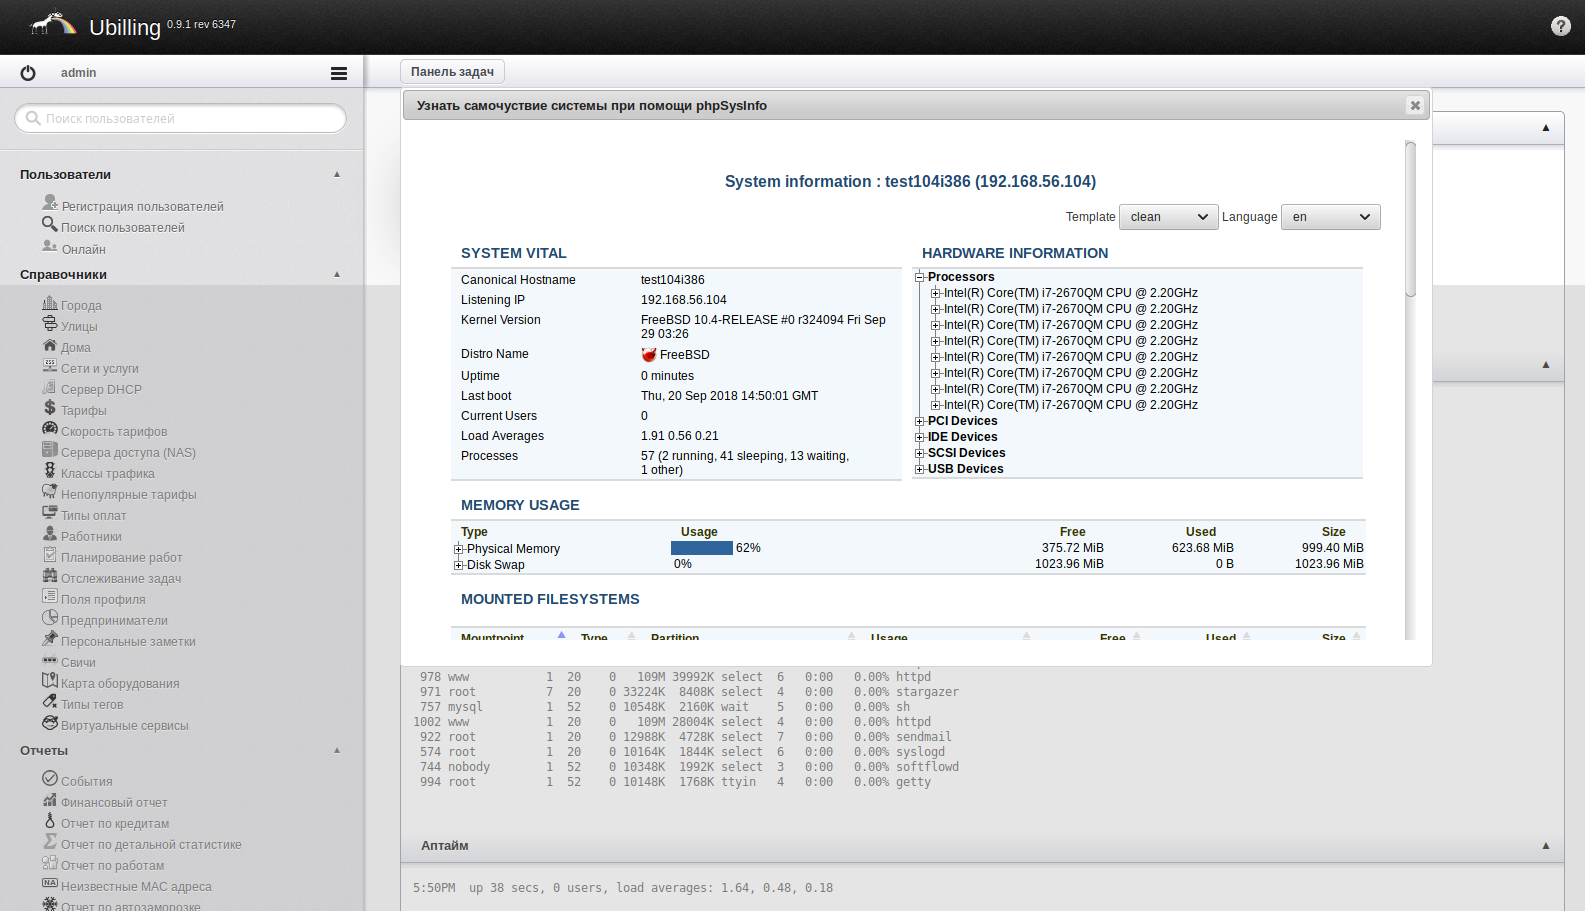Close the phpSysInfo dialog
This screenshot has width=1585, height=911.
click(x=1415, y=105)
